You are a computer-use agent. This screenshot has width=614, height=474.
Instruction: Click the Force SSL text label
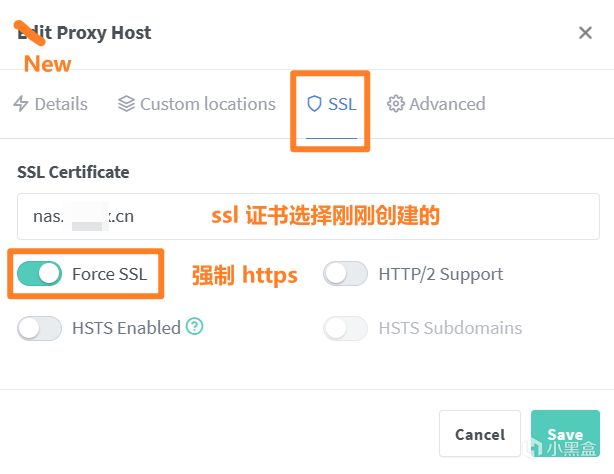coord(110,274)
